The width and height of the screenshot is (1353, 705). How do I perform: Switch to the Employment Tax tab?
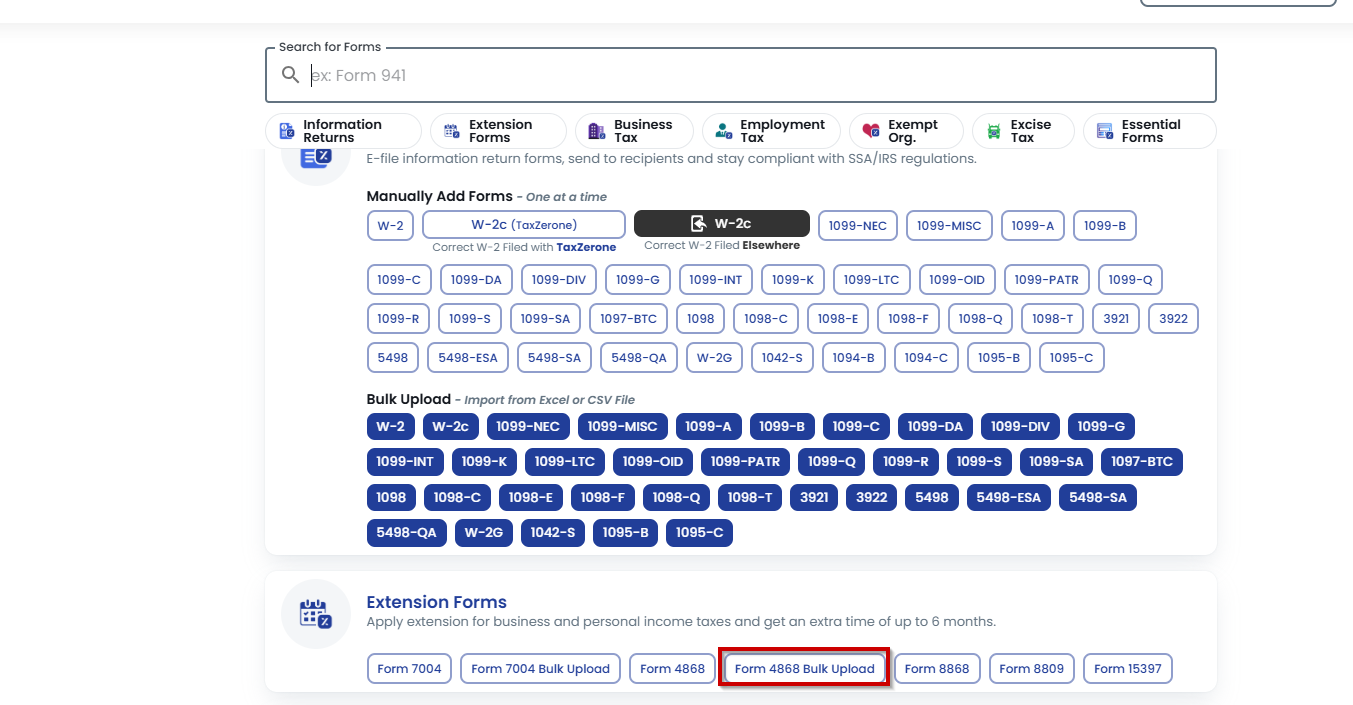pyautogui.click(x=771, y=131)
